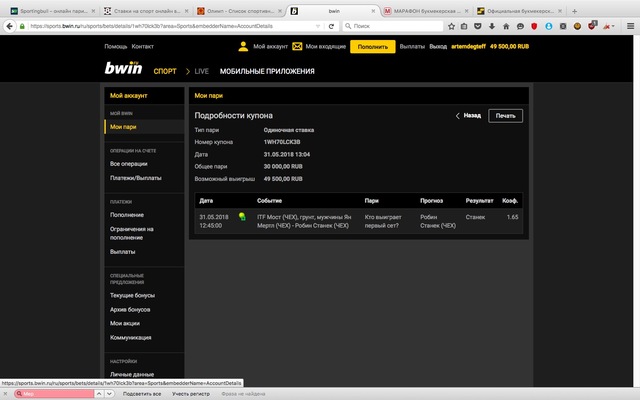The width and height of the screenshot is (640, 400).
Task: Open Мои акции in the sidebar
Action: (124, 323)
